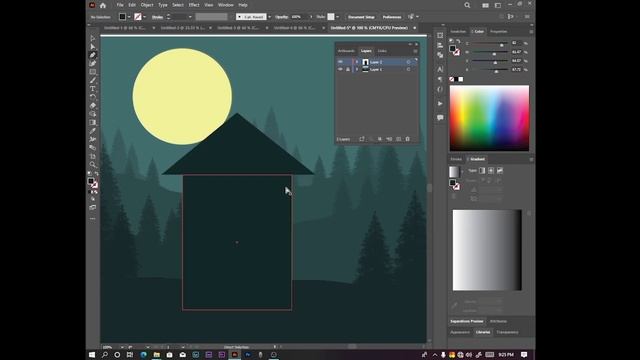Select the Direct Selection tool
Image resolution: width=640 pixels, height=360 pixels.
click(x=93, y=47)
